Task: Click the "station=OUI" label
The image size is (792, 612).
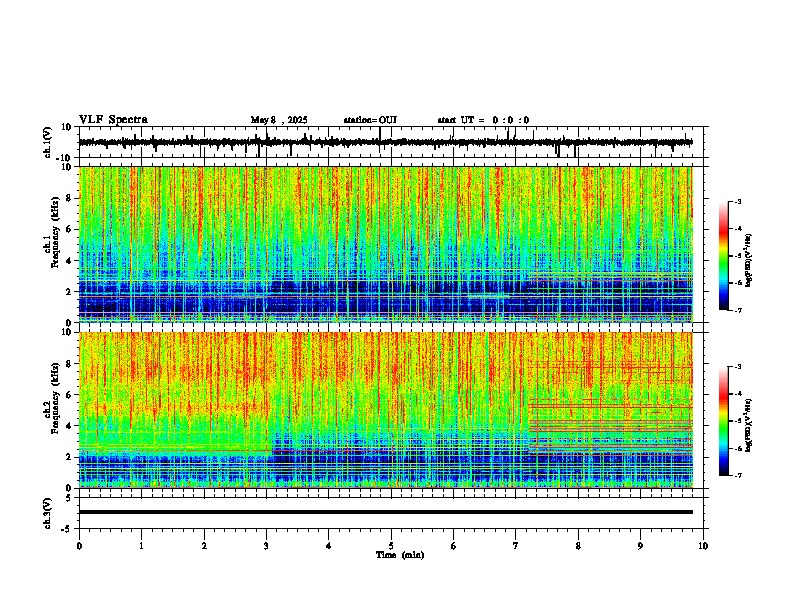Action: [x=370, y=120]
